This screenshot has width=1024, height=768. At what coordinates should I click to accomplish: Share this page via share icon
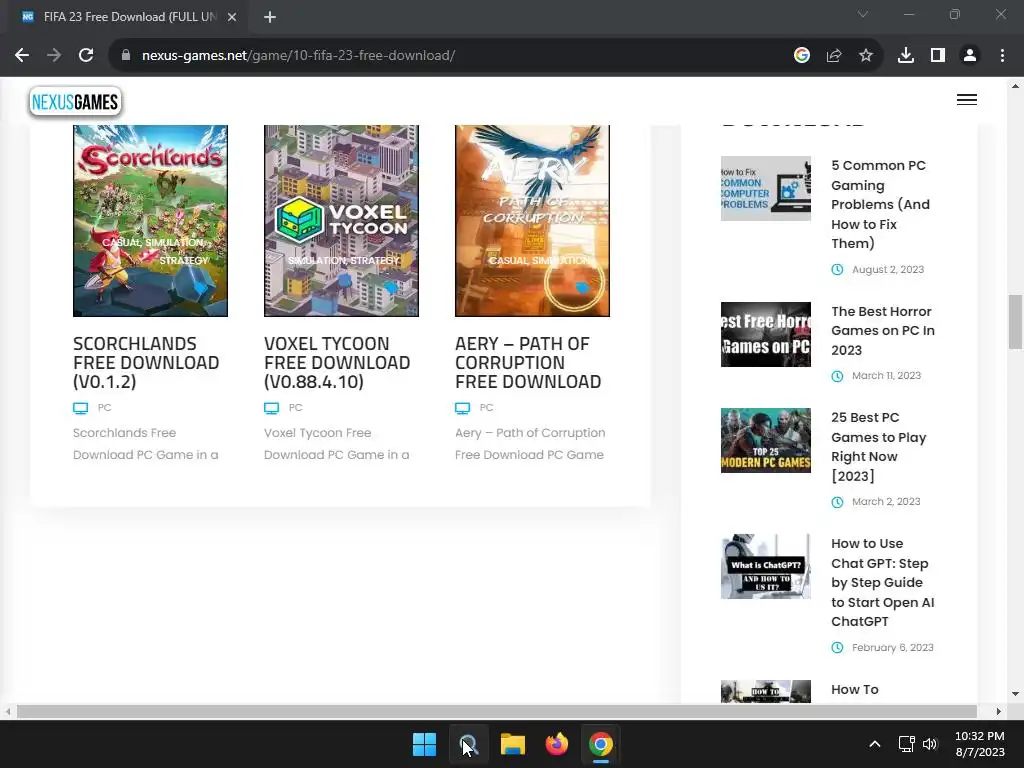(834, 56)
